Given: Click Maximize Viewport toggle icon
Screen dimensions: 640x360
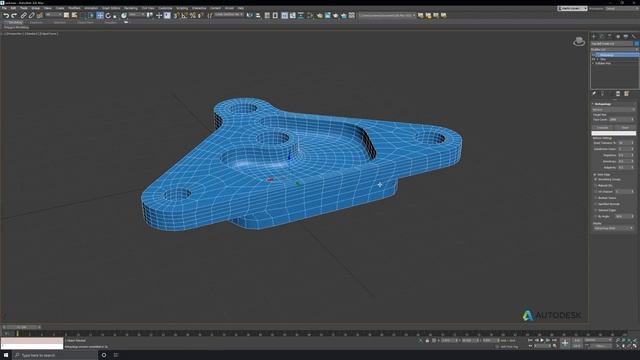Looking at the screenshot, I should (x=635, y=346).
